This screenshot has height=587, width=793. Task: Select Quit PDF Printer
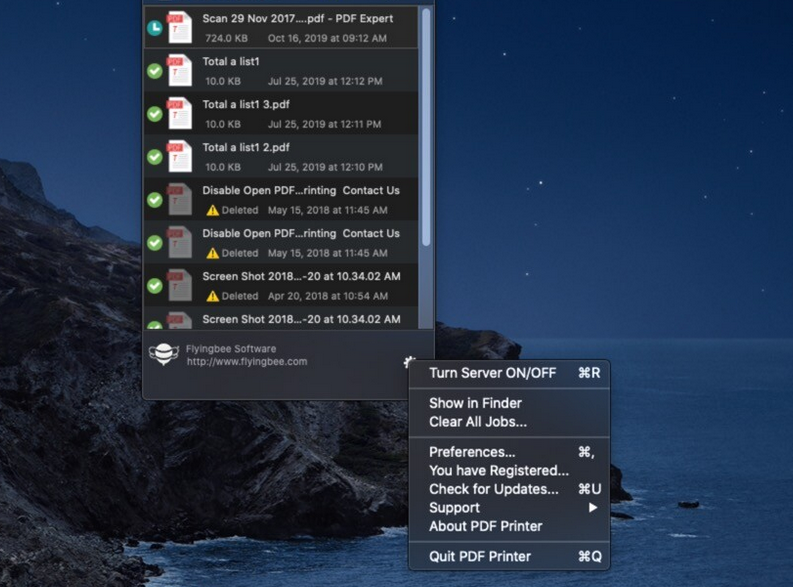509,557
